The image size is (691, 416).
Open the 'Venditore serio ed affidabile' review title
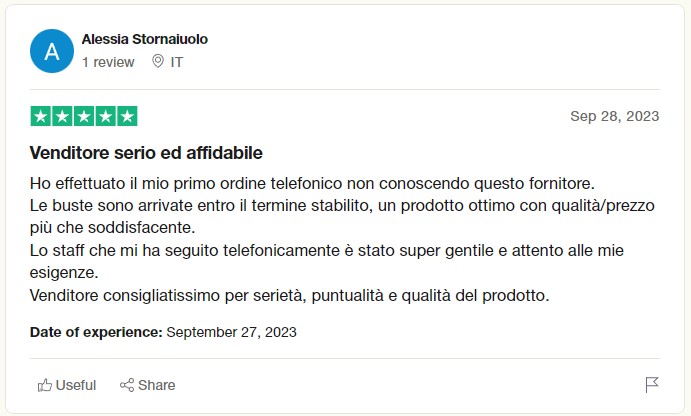click(146, 153)
